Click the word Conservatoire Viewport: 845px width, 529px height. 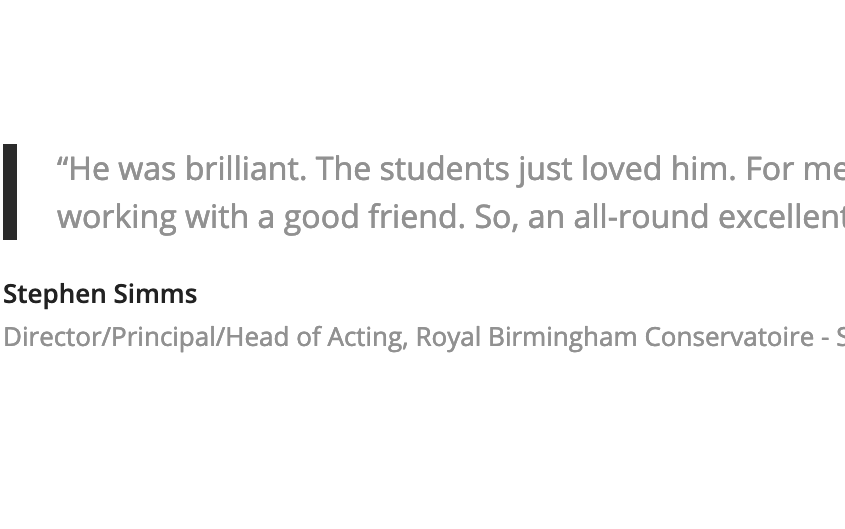729,337
